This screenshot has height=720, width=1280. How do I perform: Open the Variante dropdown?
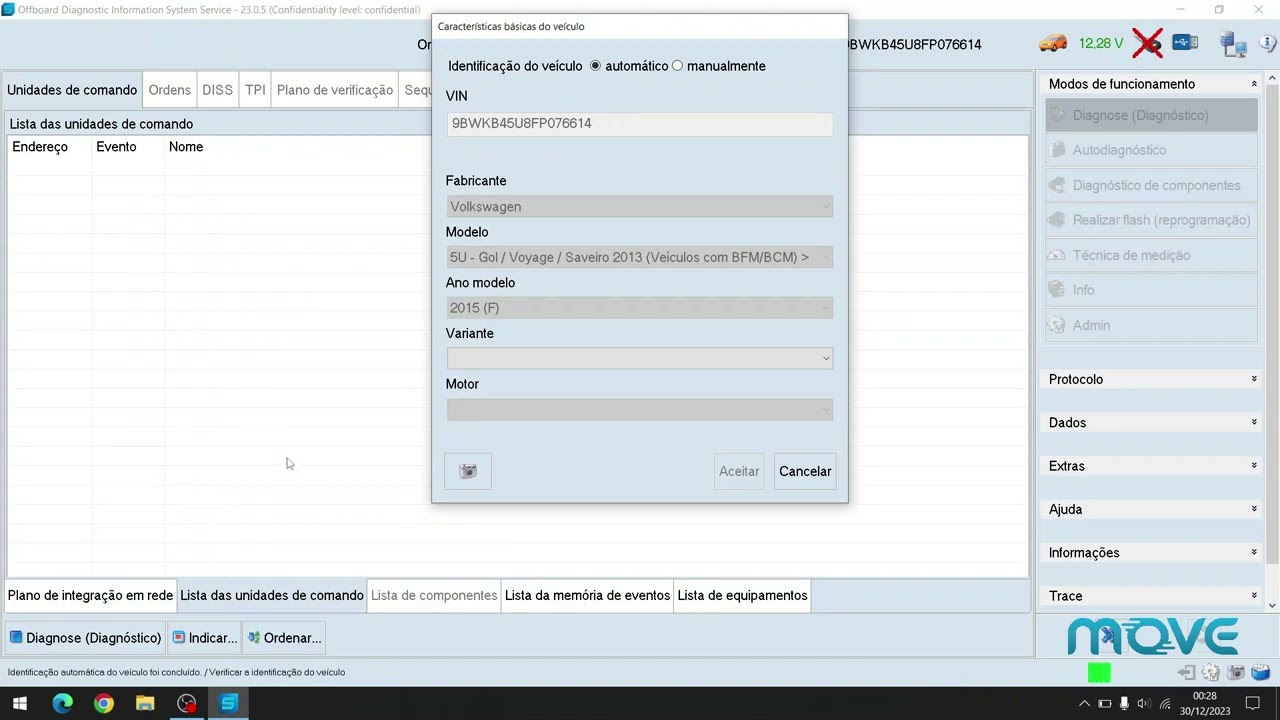pyautogui.click(x=639, y=358)
